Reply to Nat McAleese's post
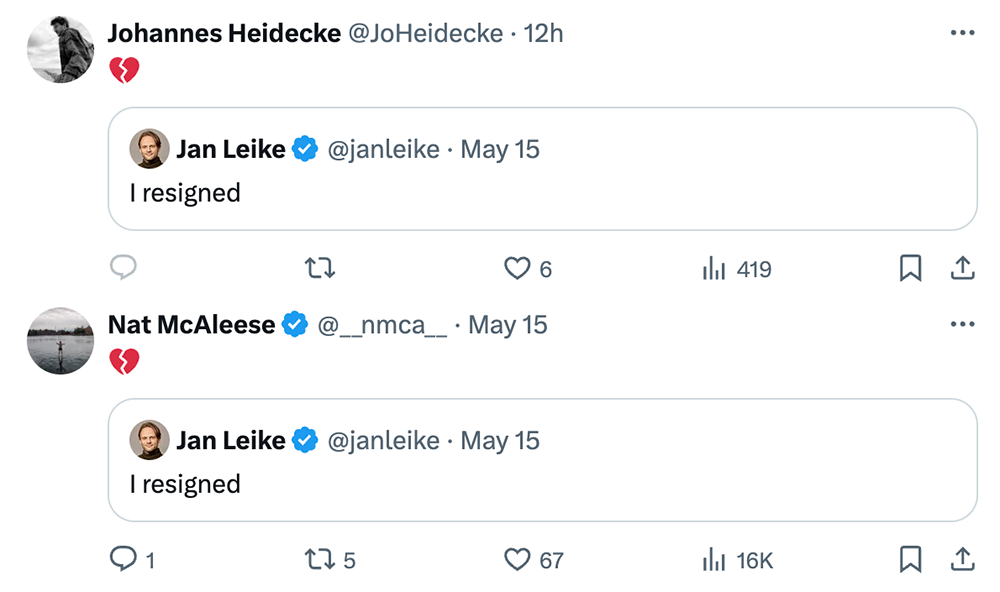This screenshot has width=1000, height=592. pos(122,559)
